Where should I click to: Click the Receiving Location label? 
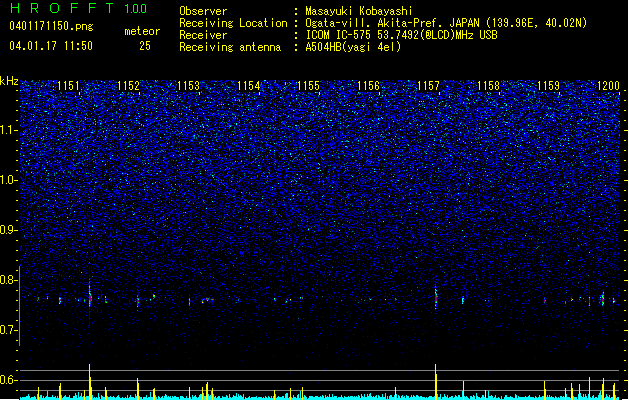[233, 23]
